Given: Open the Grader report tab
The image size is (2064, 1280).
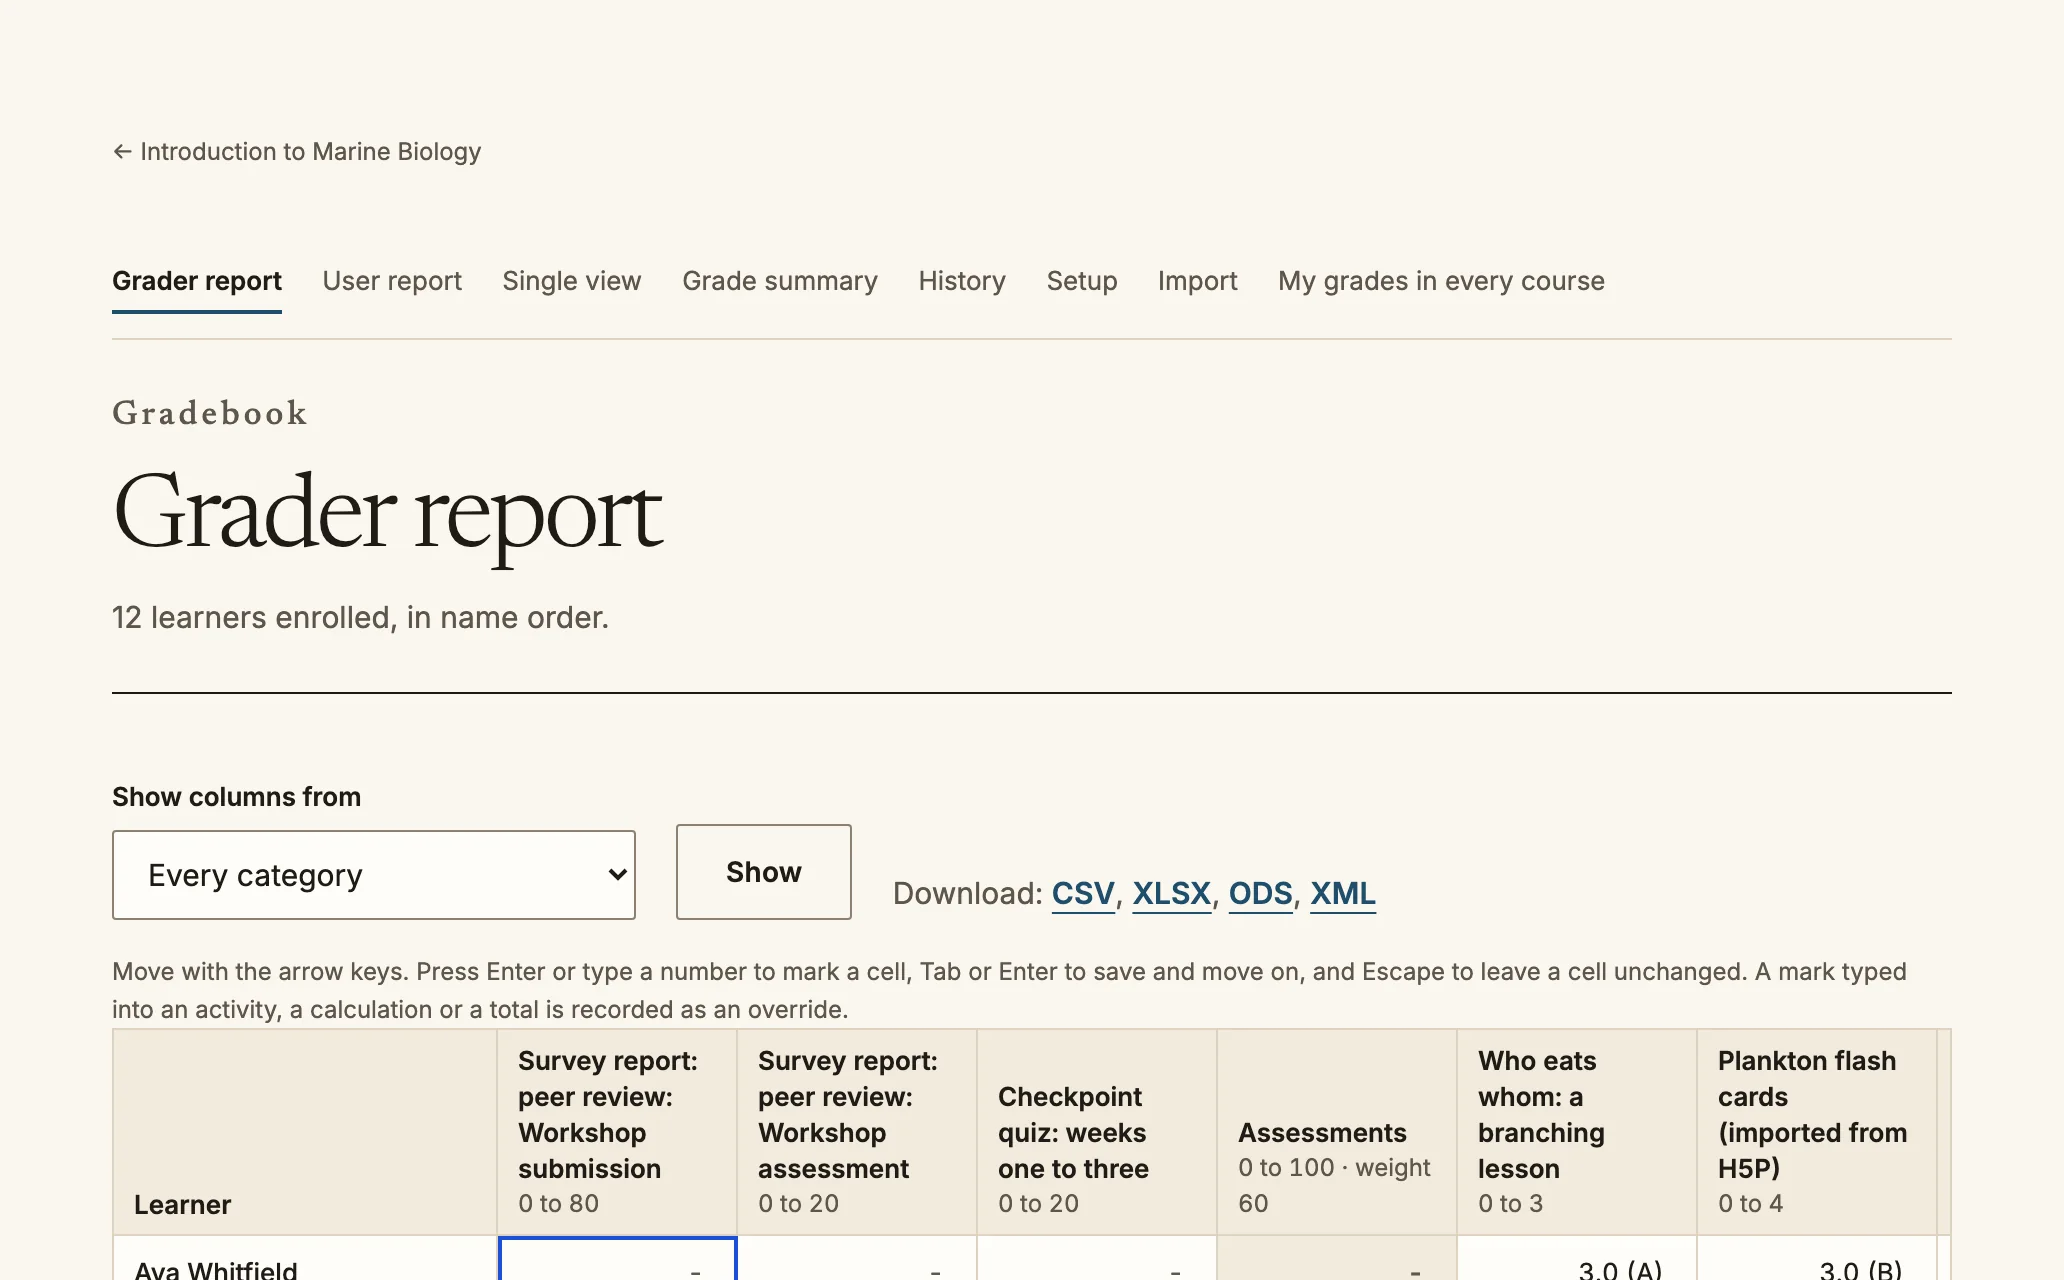Looking at the screenshot, I should point(197,281).
